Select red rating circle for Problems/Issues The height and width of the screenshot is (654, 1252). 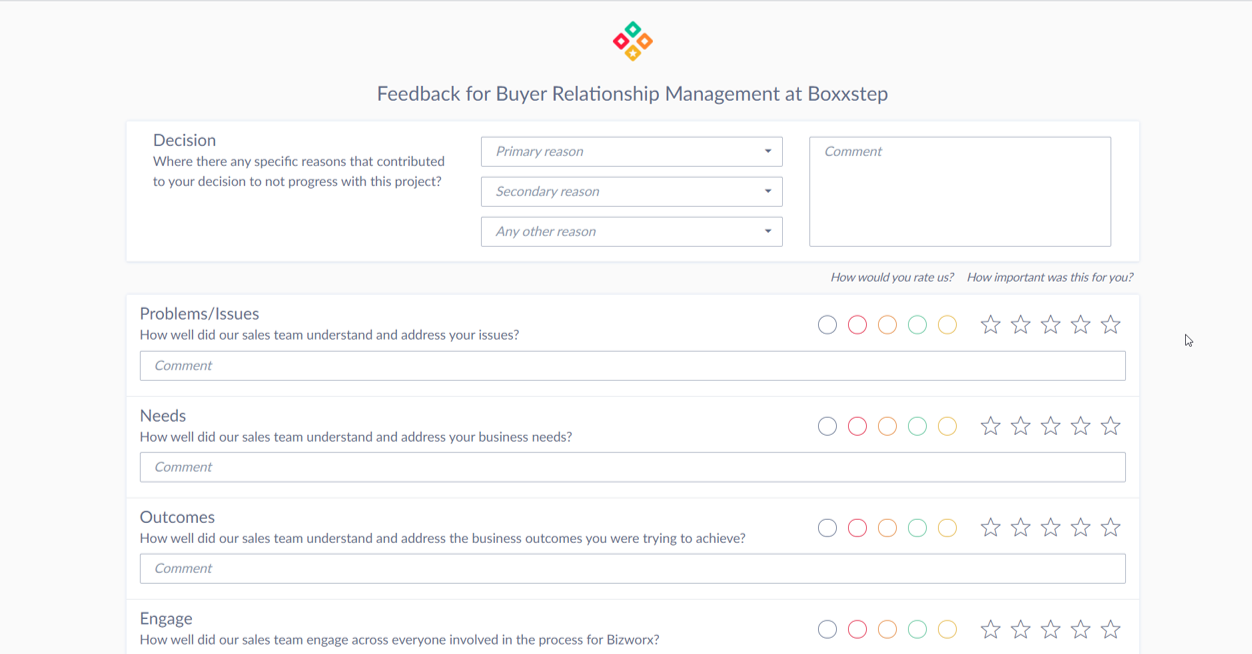click(857, 325)
